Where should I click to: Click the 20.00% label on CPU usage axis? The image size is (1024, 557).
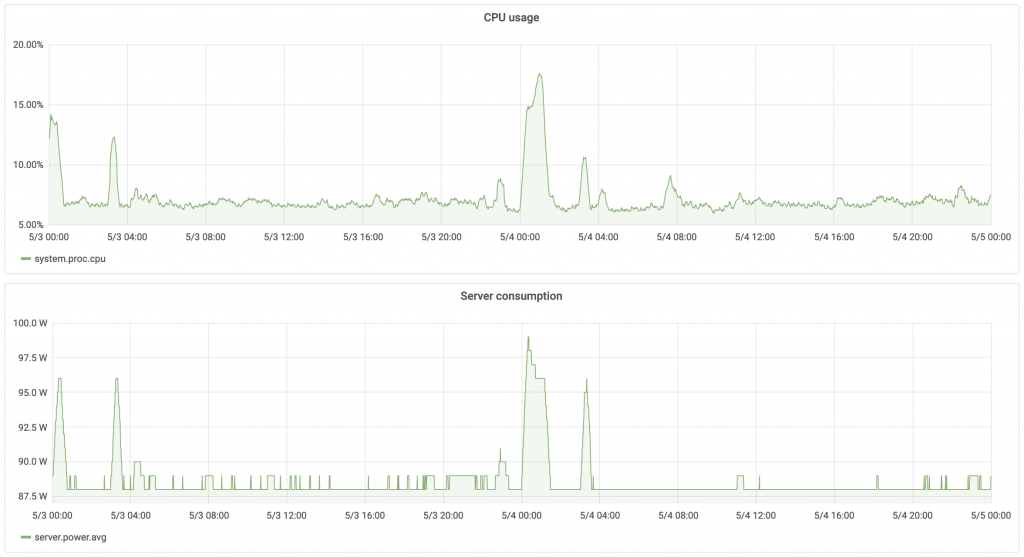pyautogui.click(x=27, y=45)
